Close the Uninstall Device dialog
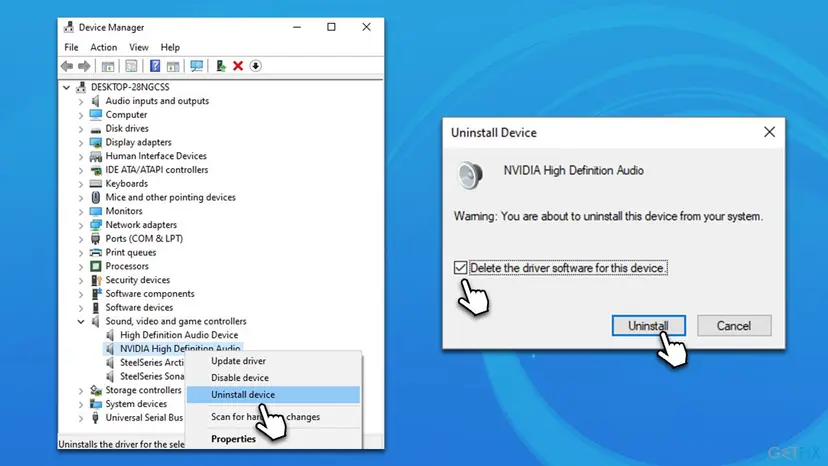 pyautogui.click(x=769, y=132)
